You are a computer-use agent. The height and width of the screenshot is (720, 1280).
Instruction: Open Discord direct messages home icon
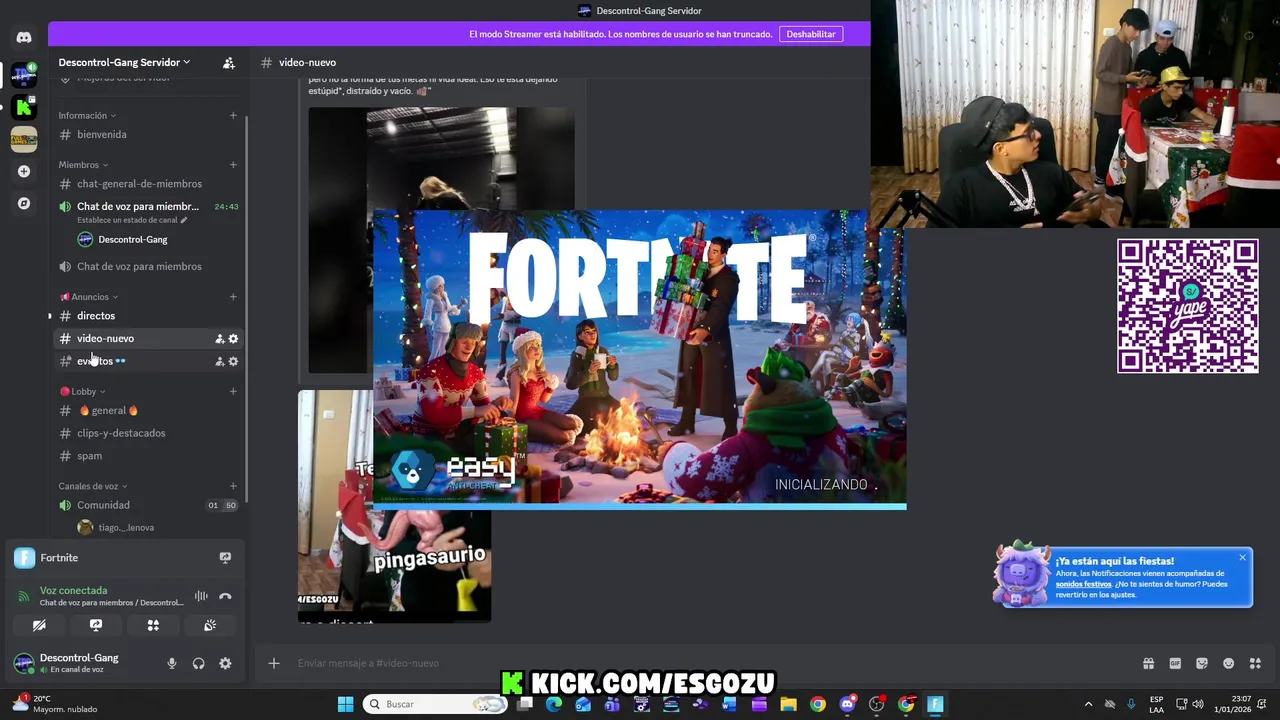click(24, 38)
